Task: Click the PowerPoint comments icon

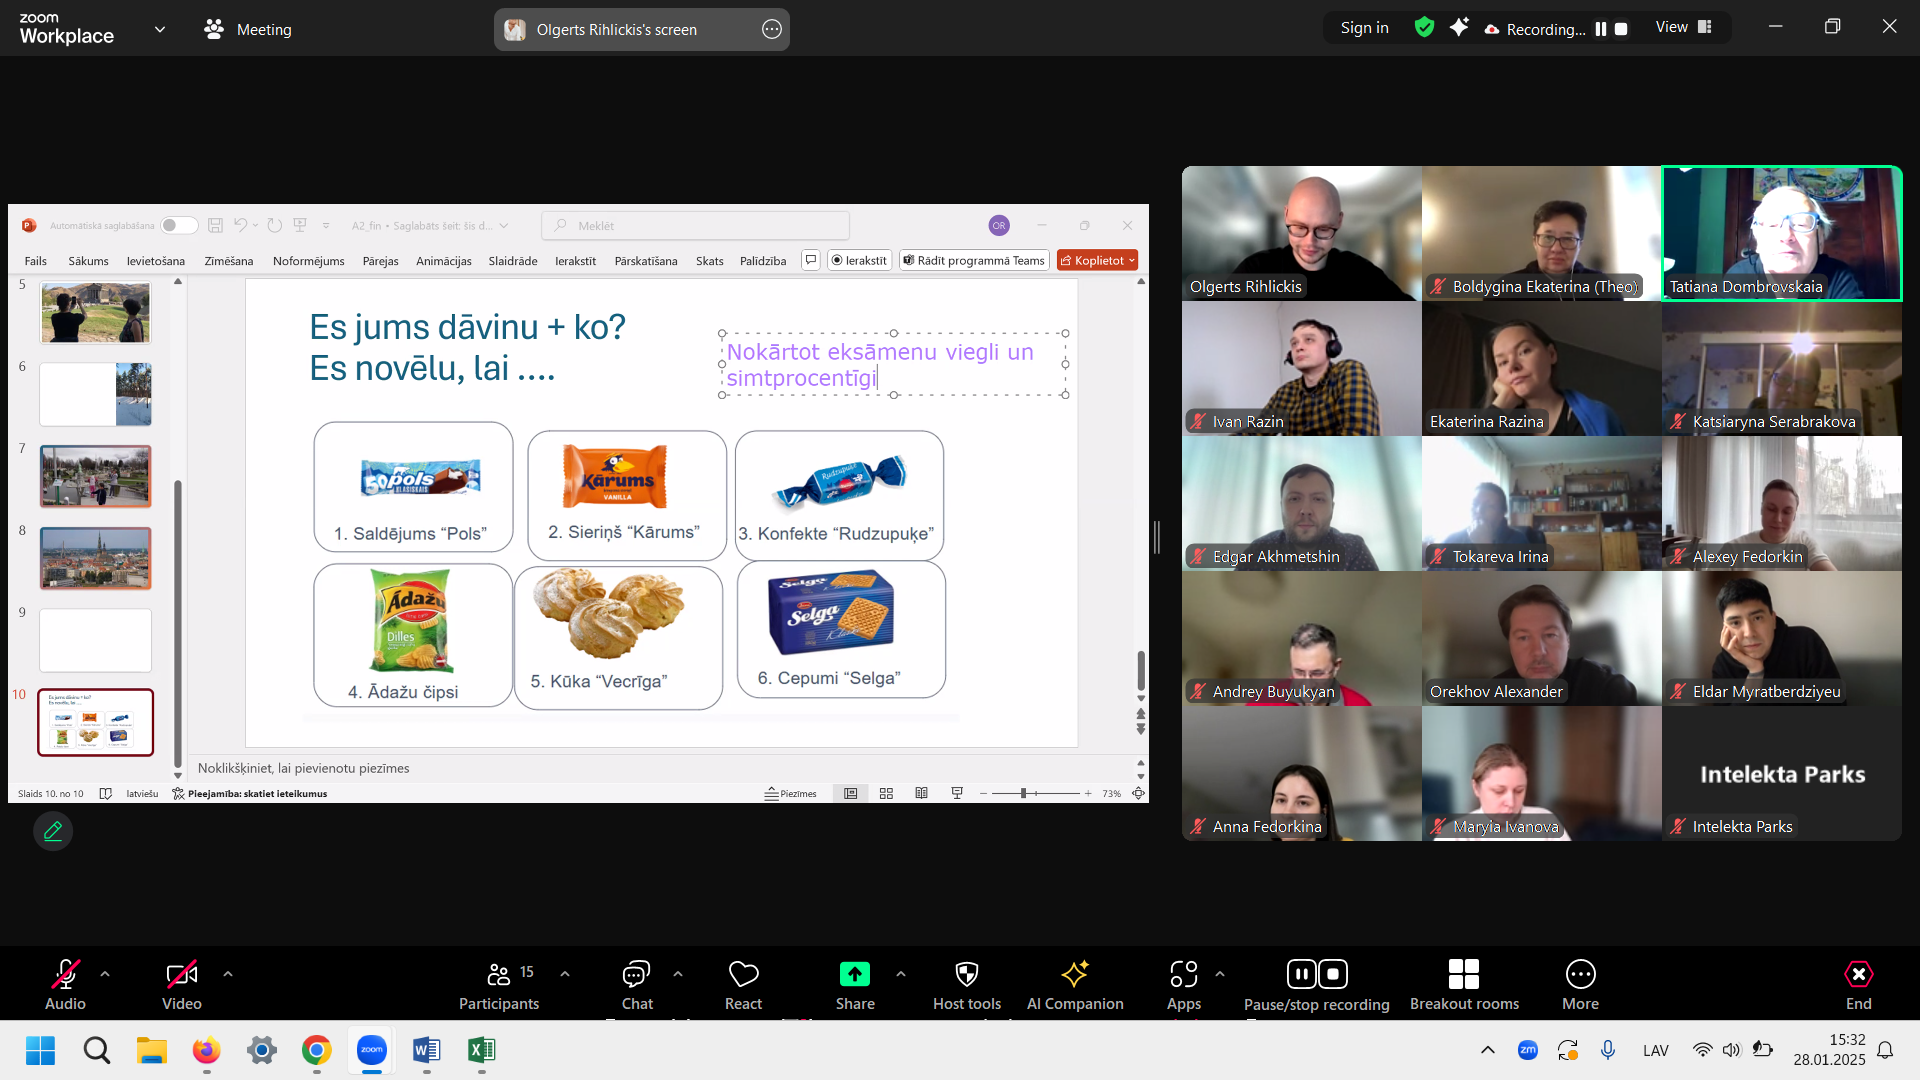Action: tap(811, 260)
